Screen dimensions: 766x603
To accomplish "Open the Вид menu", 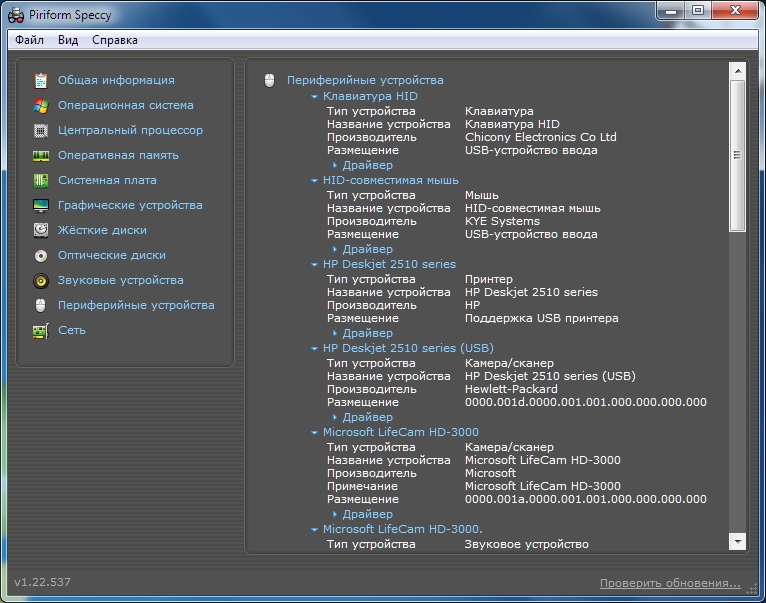I will (x=68, y=40).
